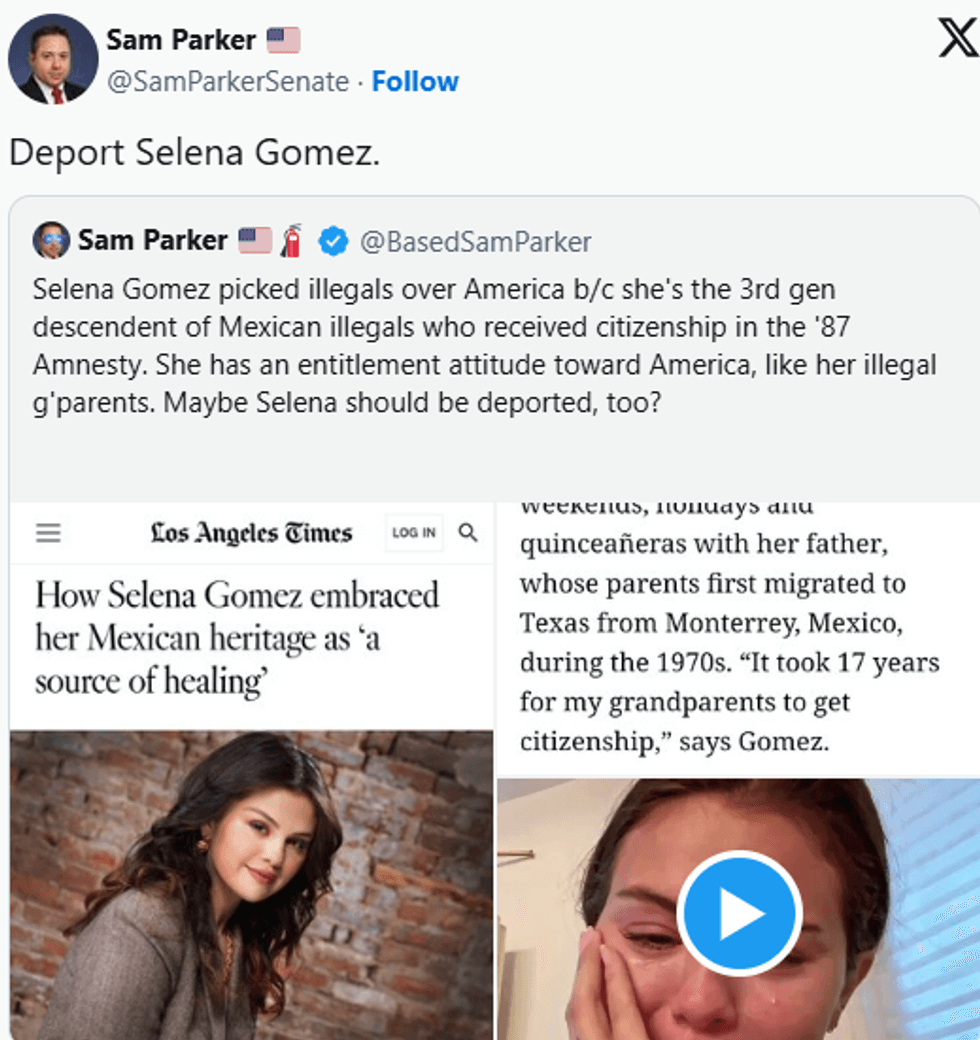Click the quoted tweet author name
Viewport: 980px width, 1040px height.
point(153,241)
